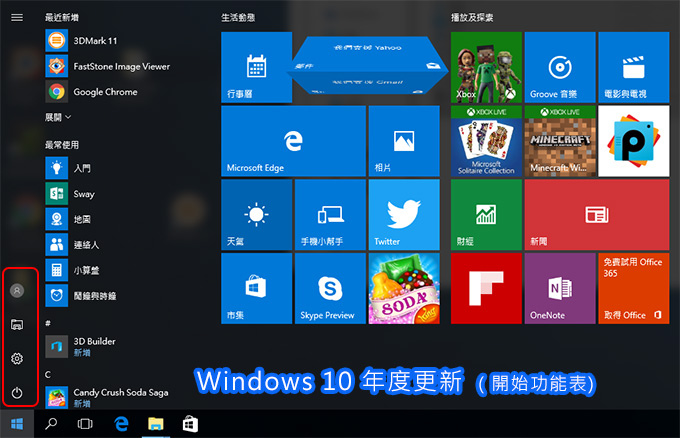Open the 電影與電視 Movies & TV tile
680x438 pixels.
[634, 67]
